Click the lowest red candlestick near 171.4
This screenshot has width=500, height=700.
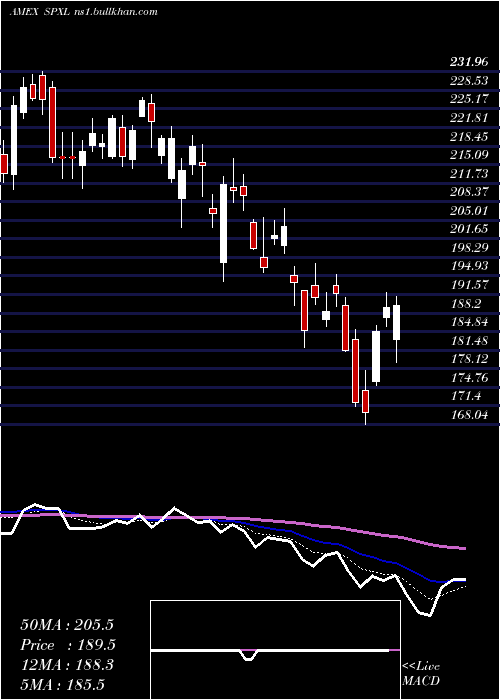pyautogui.click(x=366, y=401)
